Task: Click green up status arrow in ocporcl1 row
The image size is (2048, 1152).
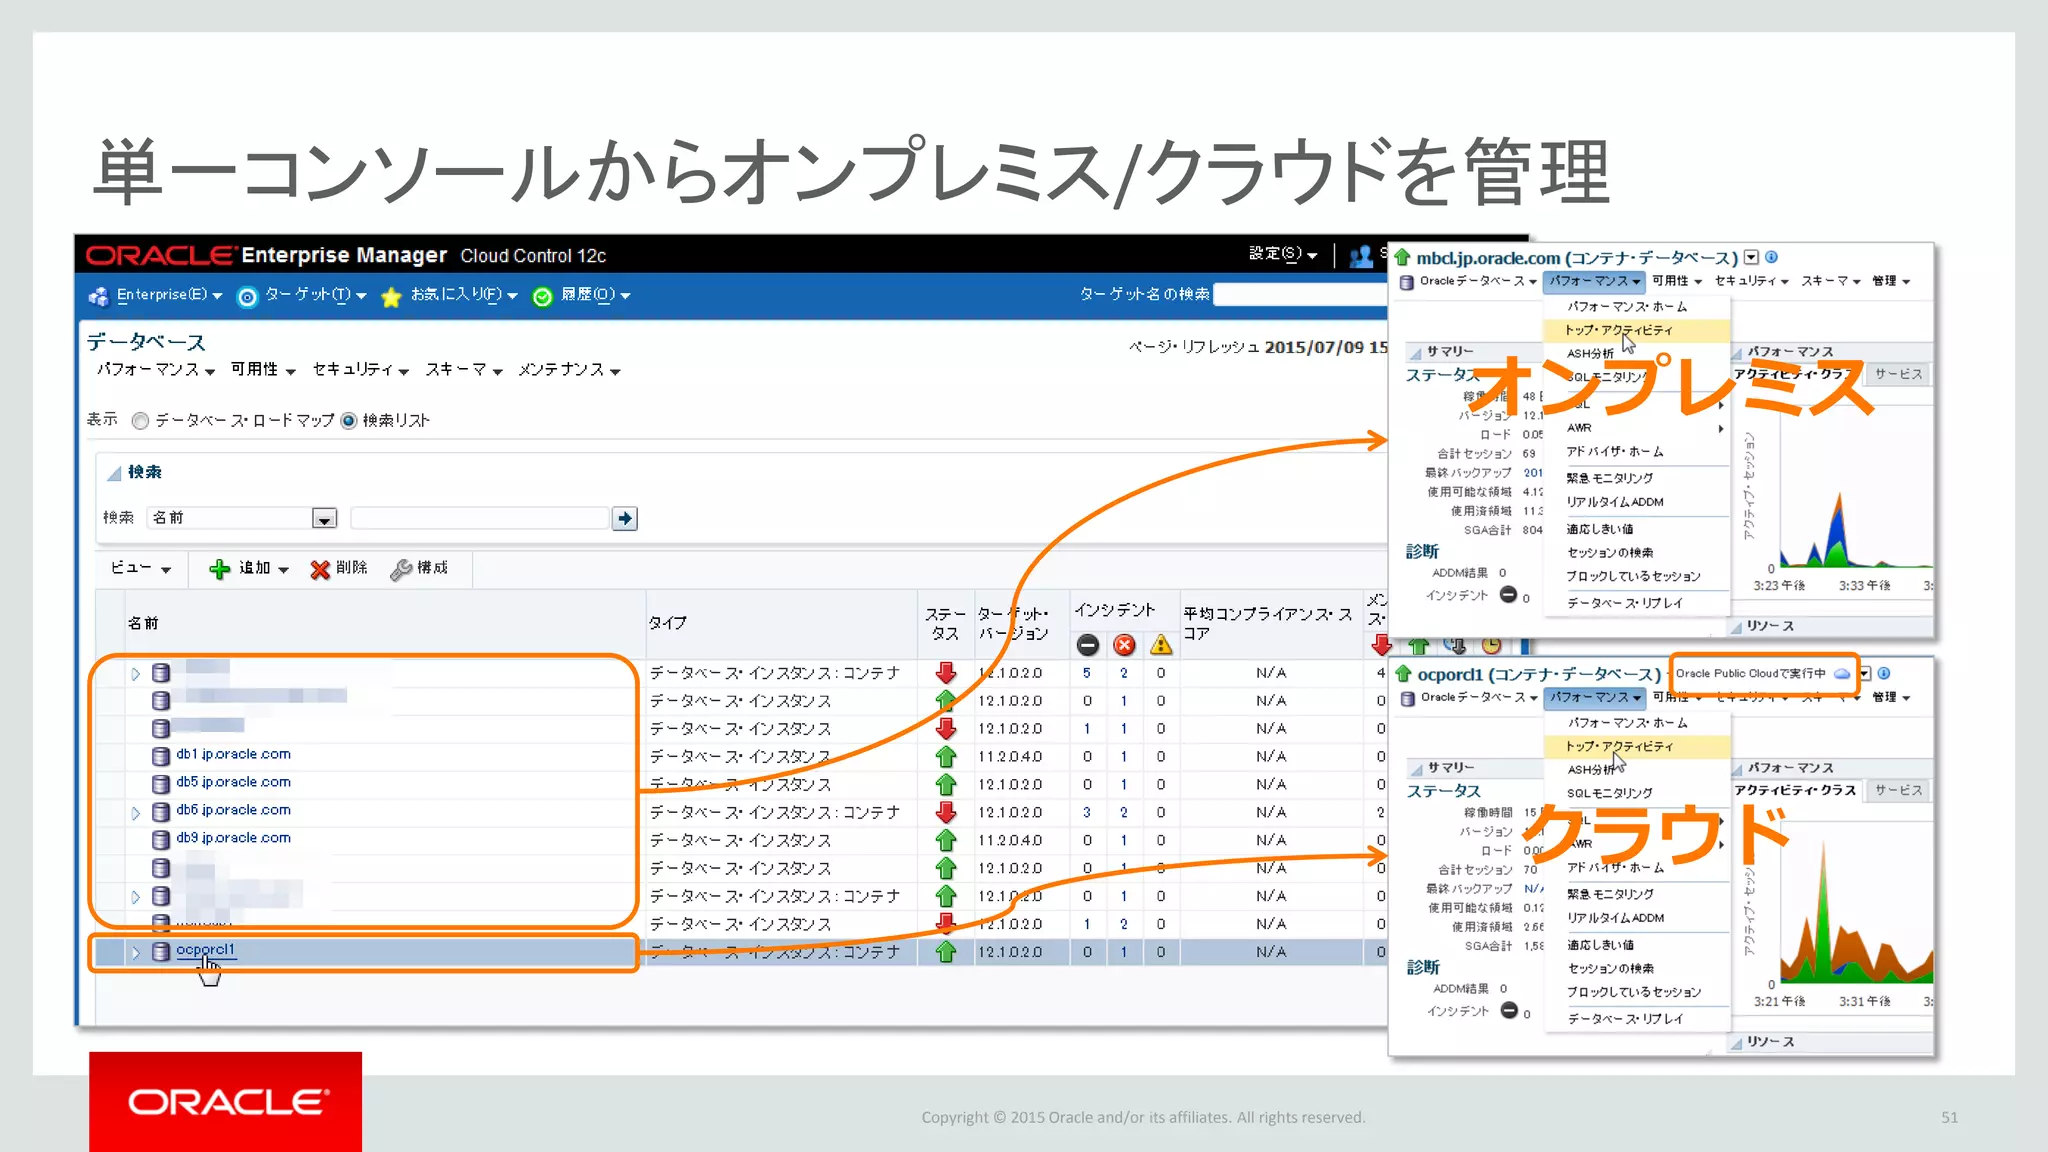Action: (x=945, y=952)
